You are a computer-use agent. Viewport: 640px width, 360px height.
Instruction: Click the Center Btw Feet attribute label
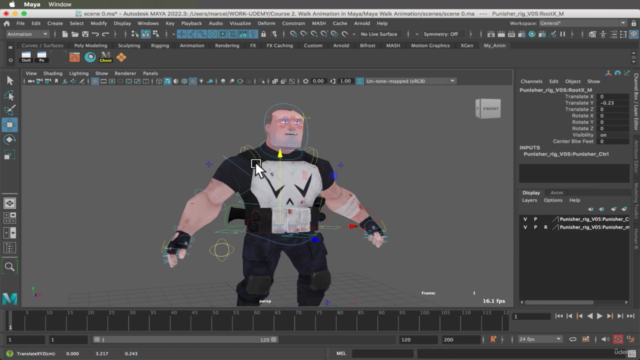(573, 141)
